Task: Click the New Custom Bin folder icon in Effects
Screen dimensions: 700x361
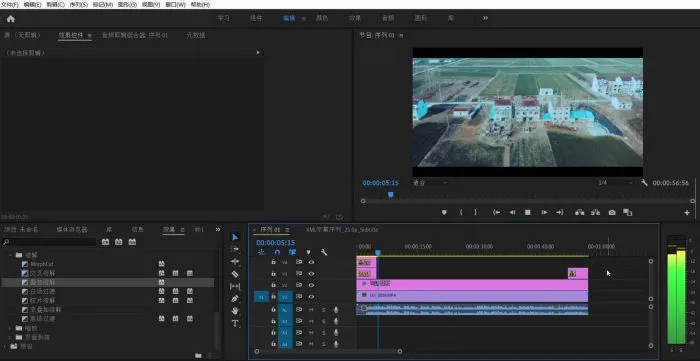Action: point(198,355)
